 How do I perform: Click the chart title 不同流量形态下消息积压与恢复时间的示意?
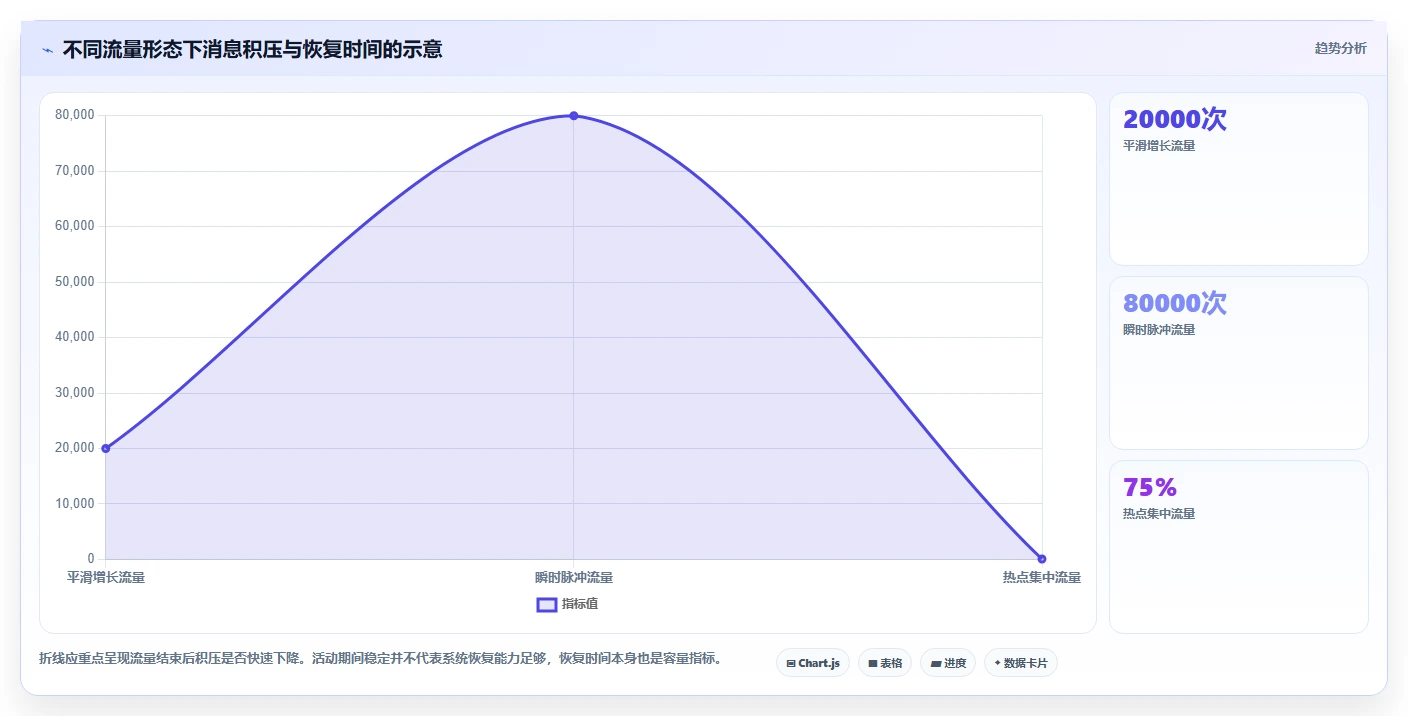(252, 49)
